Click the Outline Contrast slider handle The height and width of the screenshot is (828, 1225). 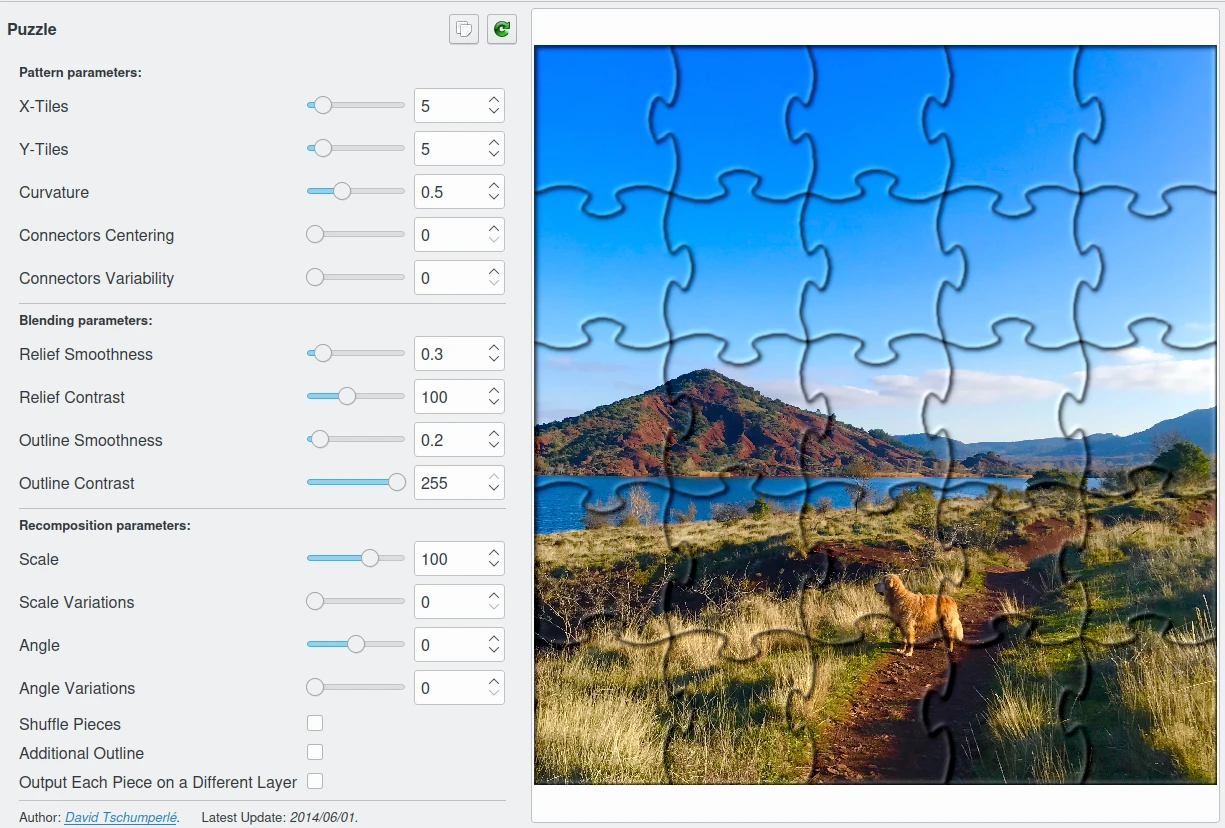click(x=397, y=483)
